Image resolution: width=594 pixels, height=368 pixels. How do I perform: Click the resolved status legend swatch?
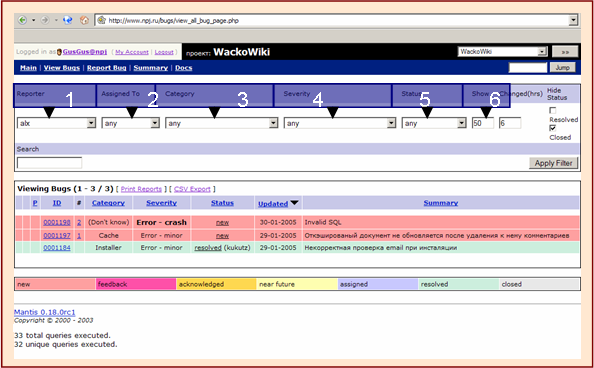coord(459,284)
